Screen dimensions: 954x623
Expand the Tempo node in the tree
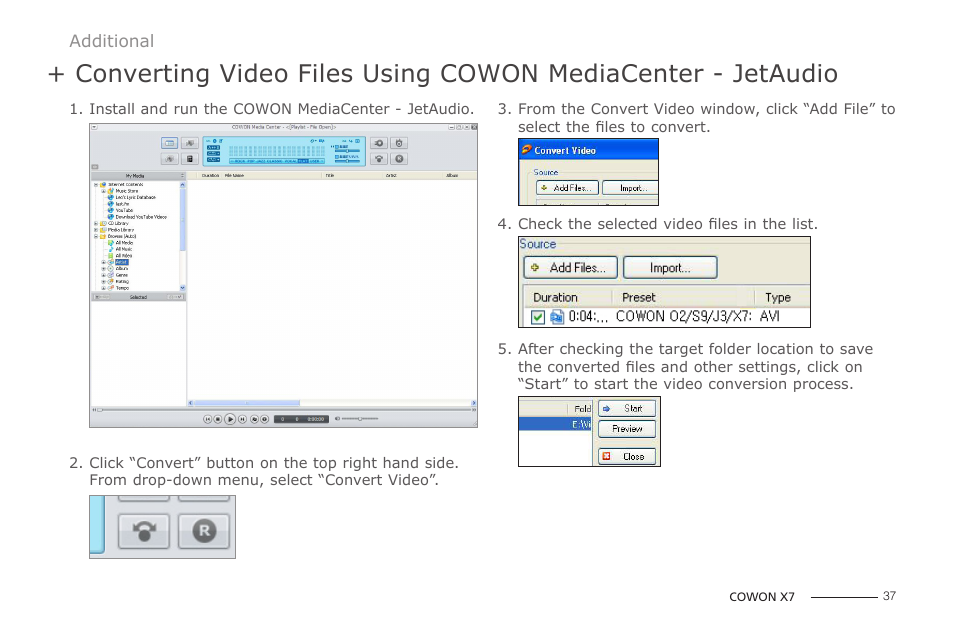point(103,288)
